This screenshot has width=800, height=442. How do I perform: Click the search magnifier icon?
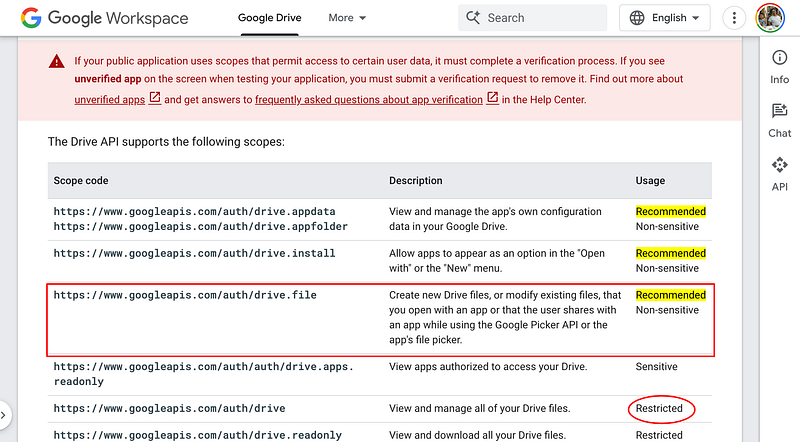tap(473, 18)
